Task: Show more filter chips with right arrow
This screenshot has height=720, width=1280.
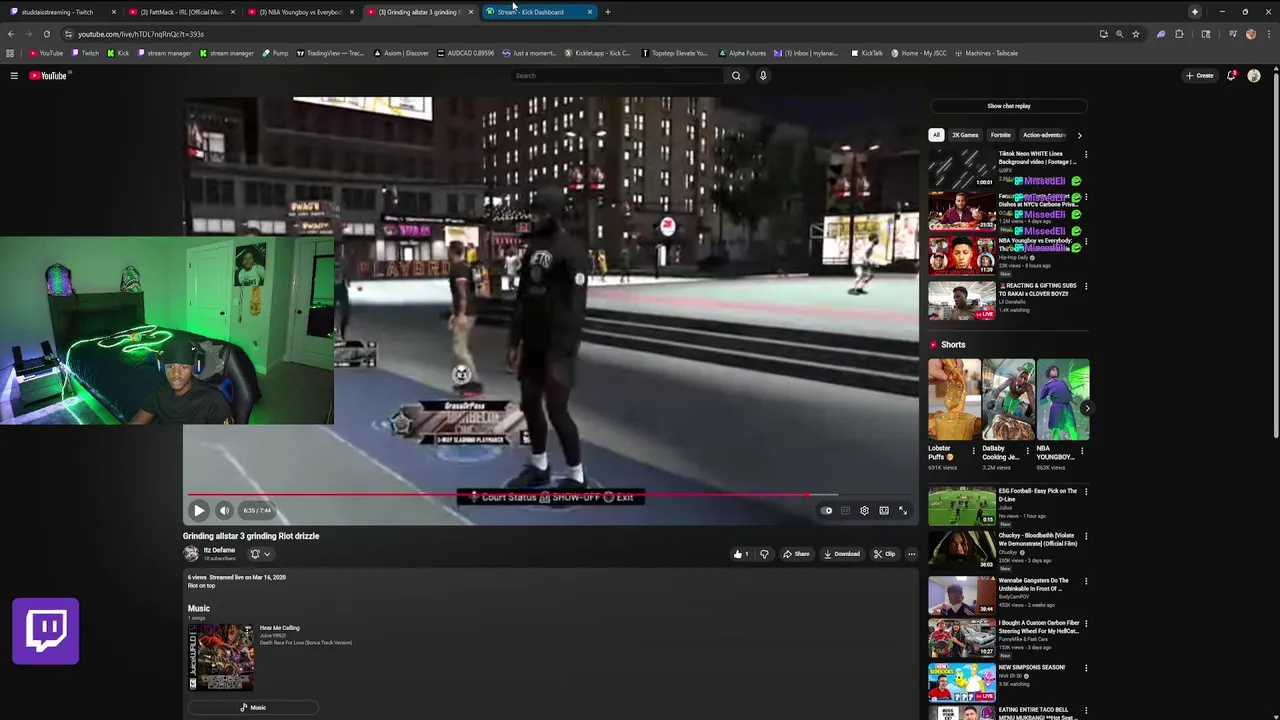Action: coord(1079,135)
